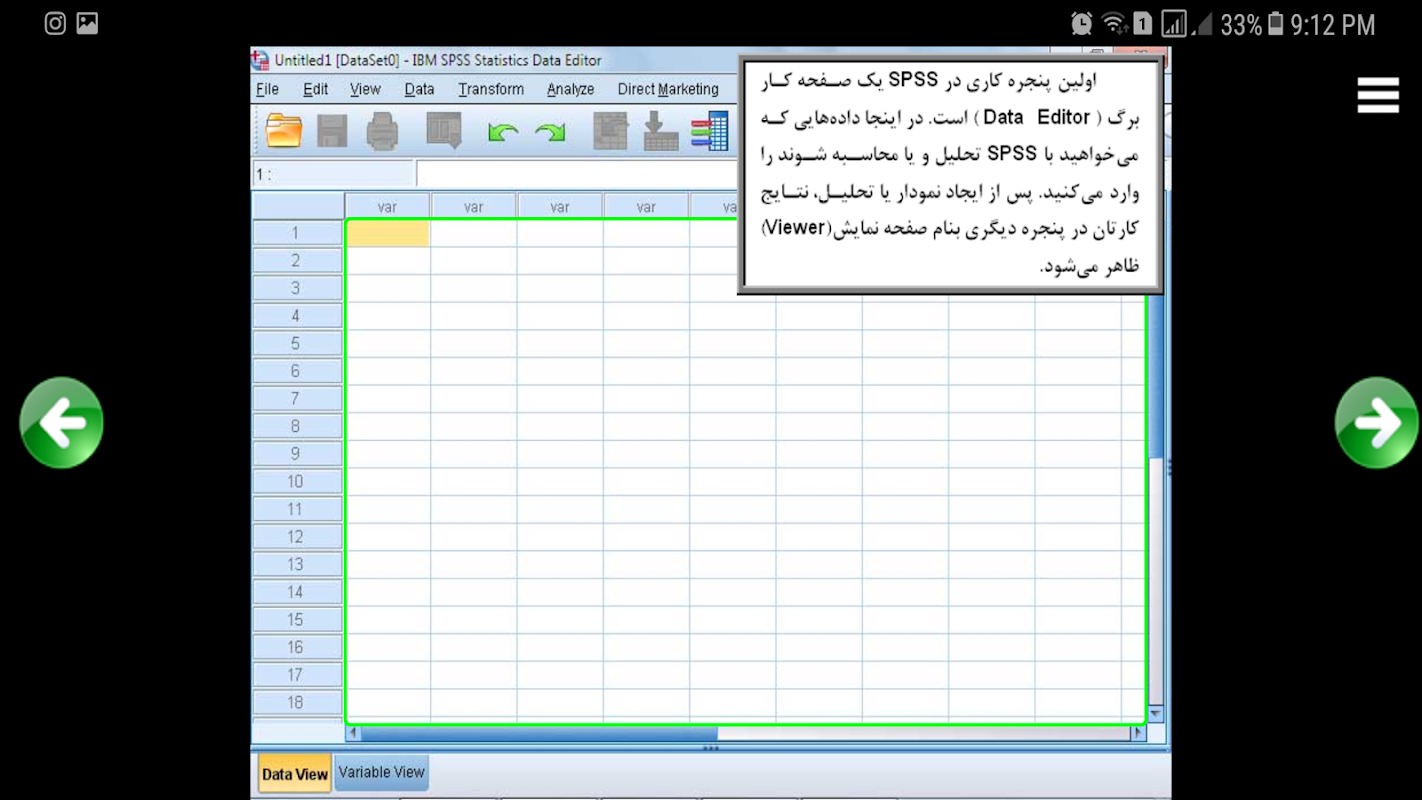Tap the Instagram notification icon
Image resolution: width=1422 pixels, height=800 pixels.
(55, 23)
